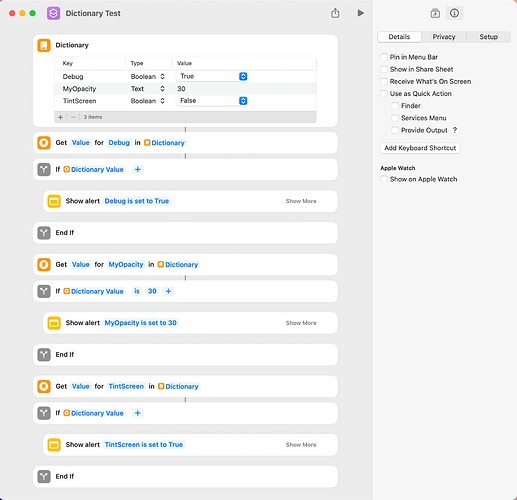This screenshot has width=517, height=500.
Task: Expand Show More on MyOpacity alert
Action: coord(301,323)
